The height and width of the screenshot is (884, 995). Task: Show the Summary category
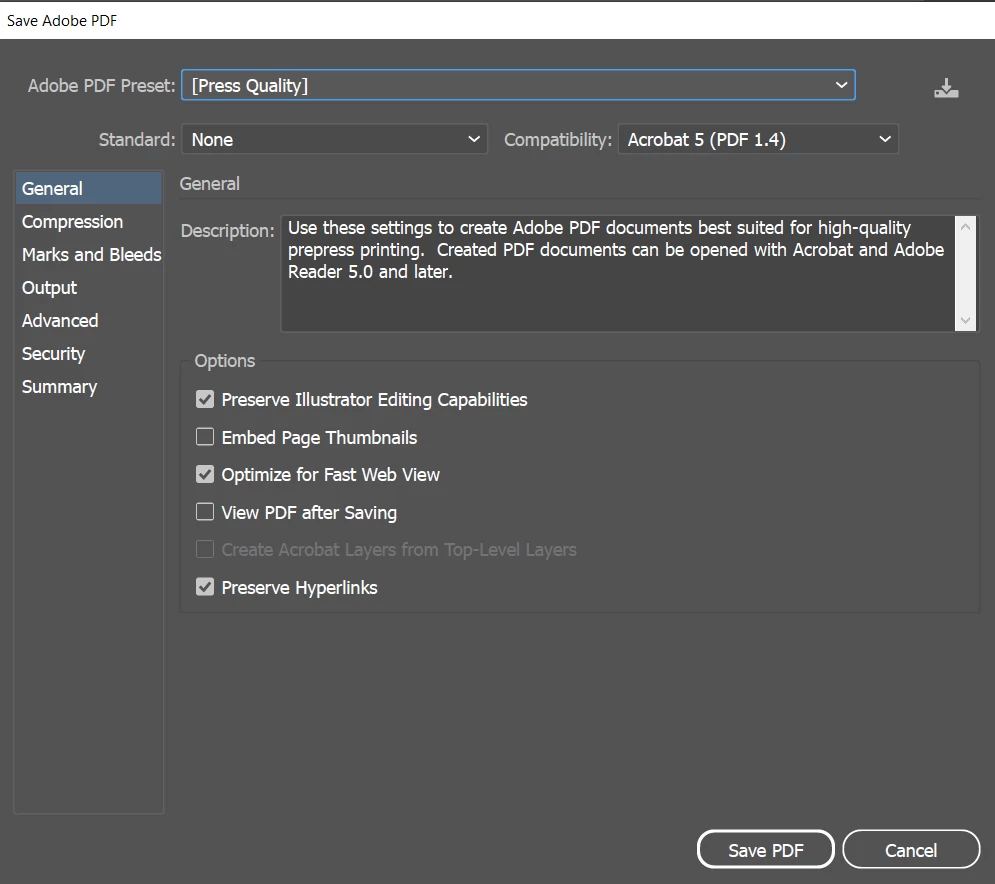pos(89,386)
